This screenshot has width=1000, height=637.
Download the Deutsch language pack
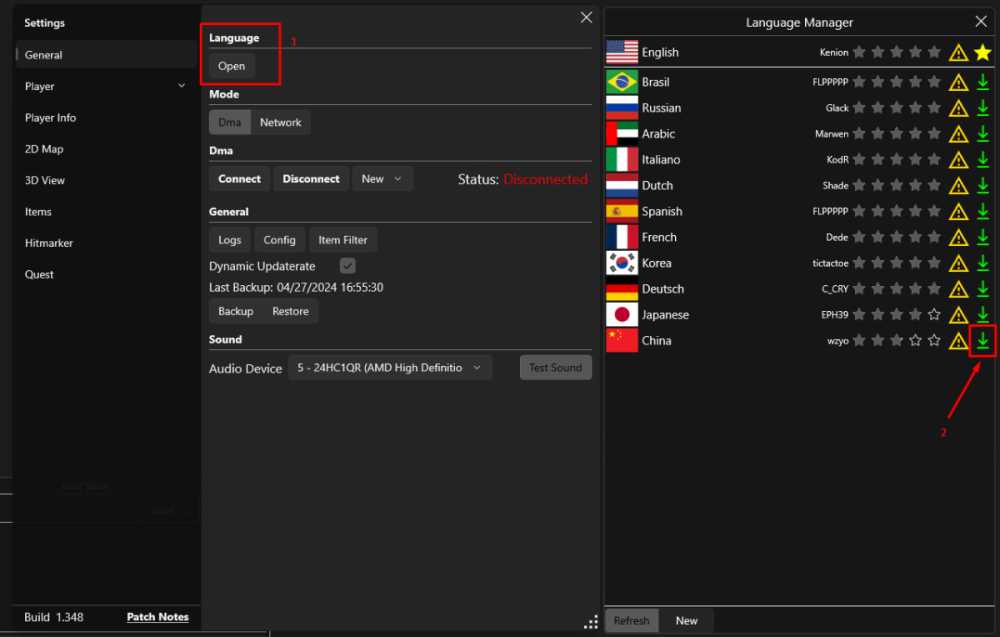(x=983, y=289)
